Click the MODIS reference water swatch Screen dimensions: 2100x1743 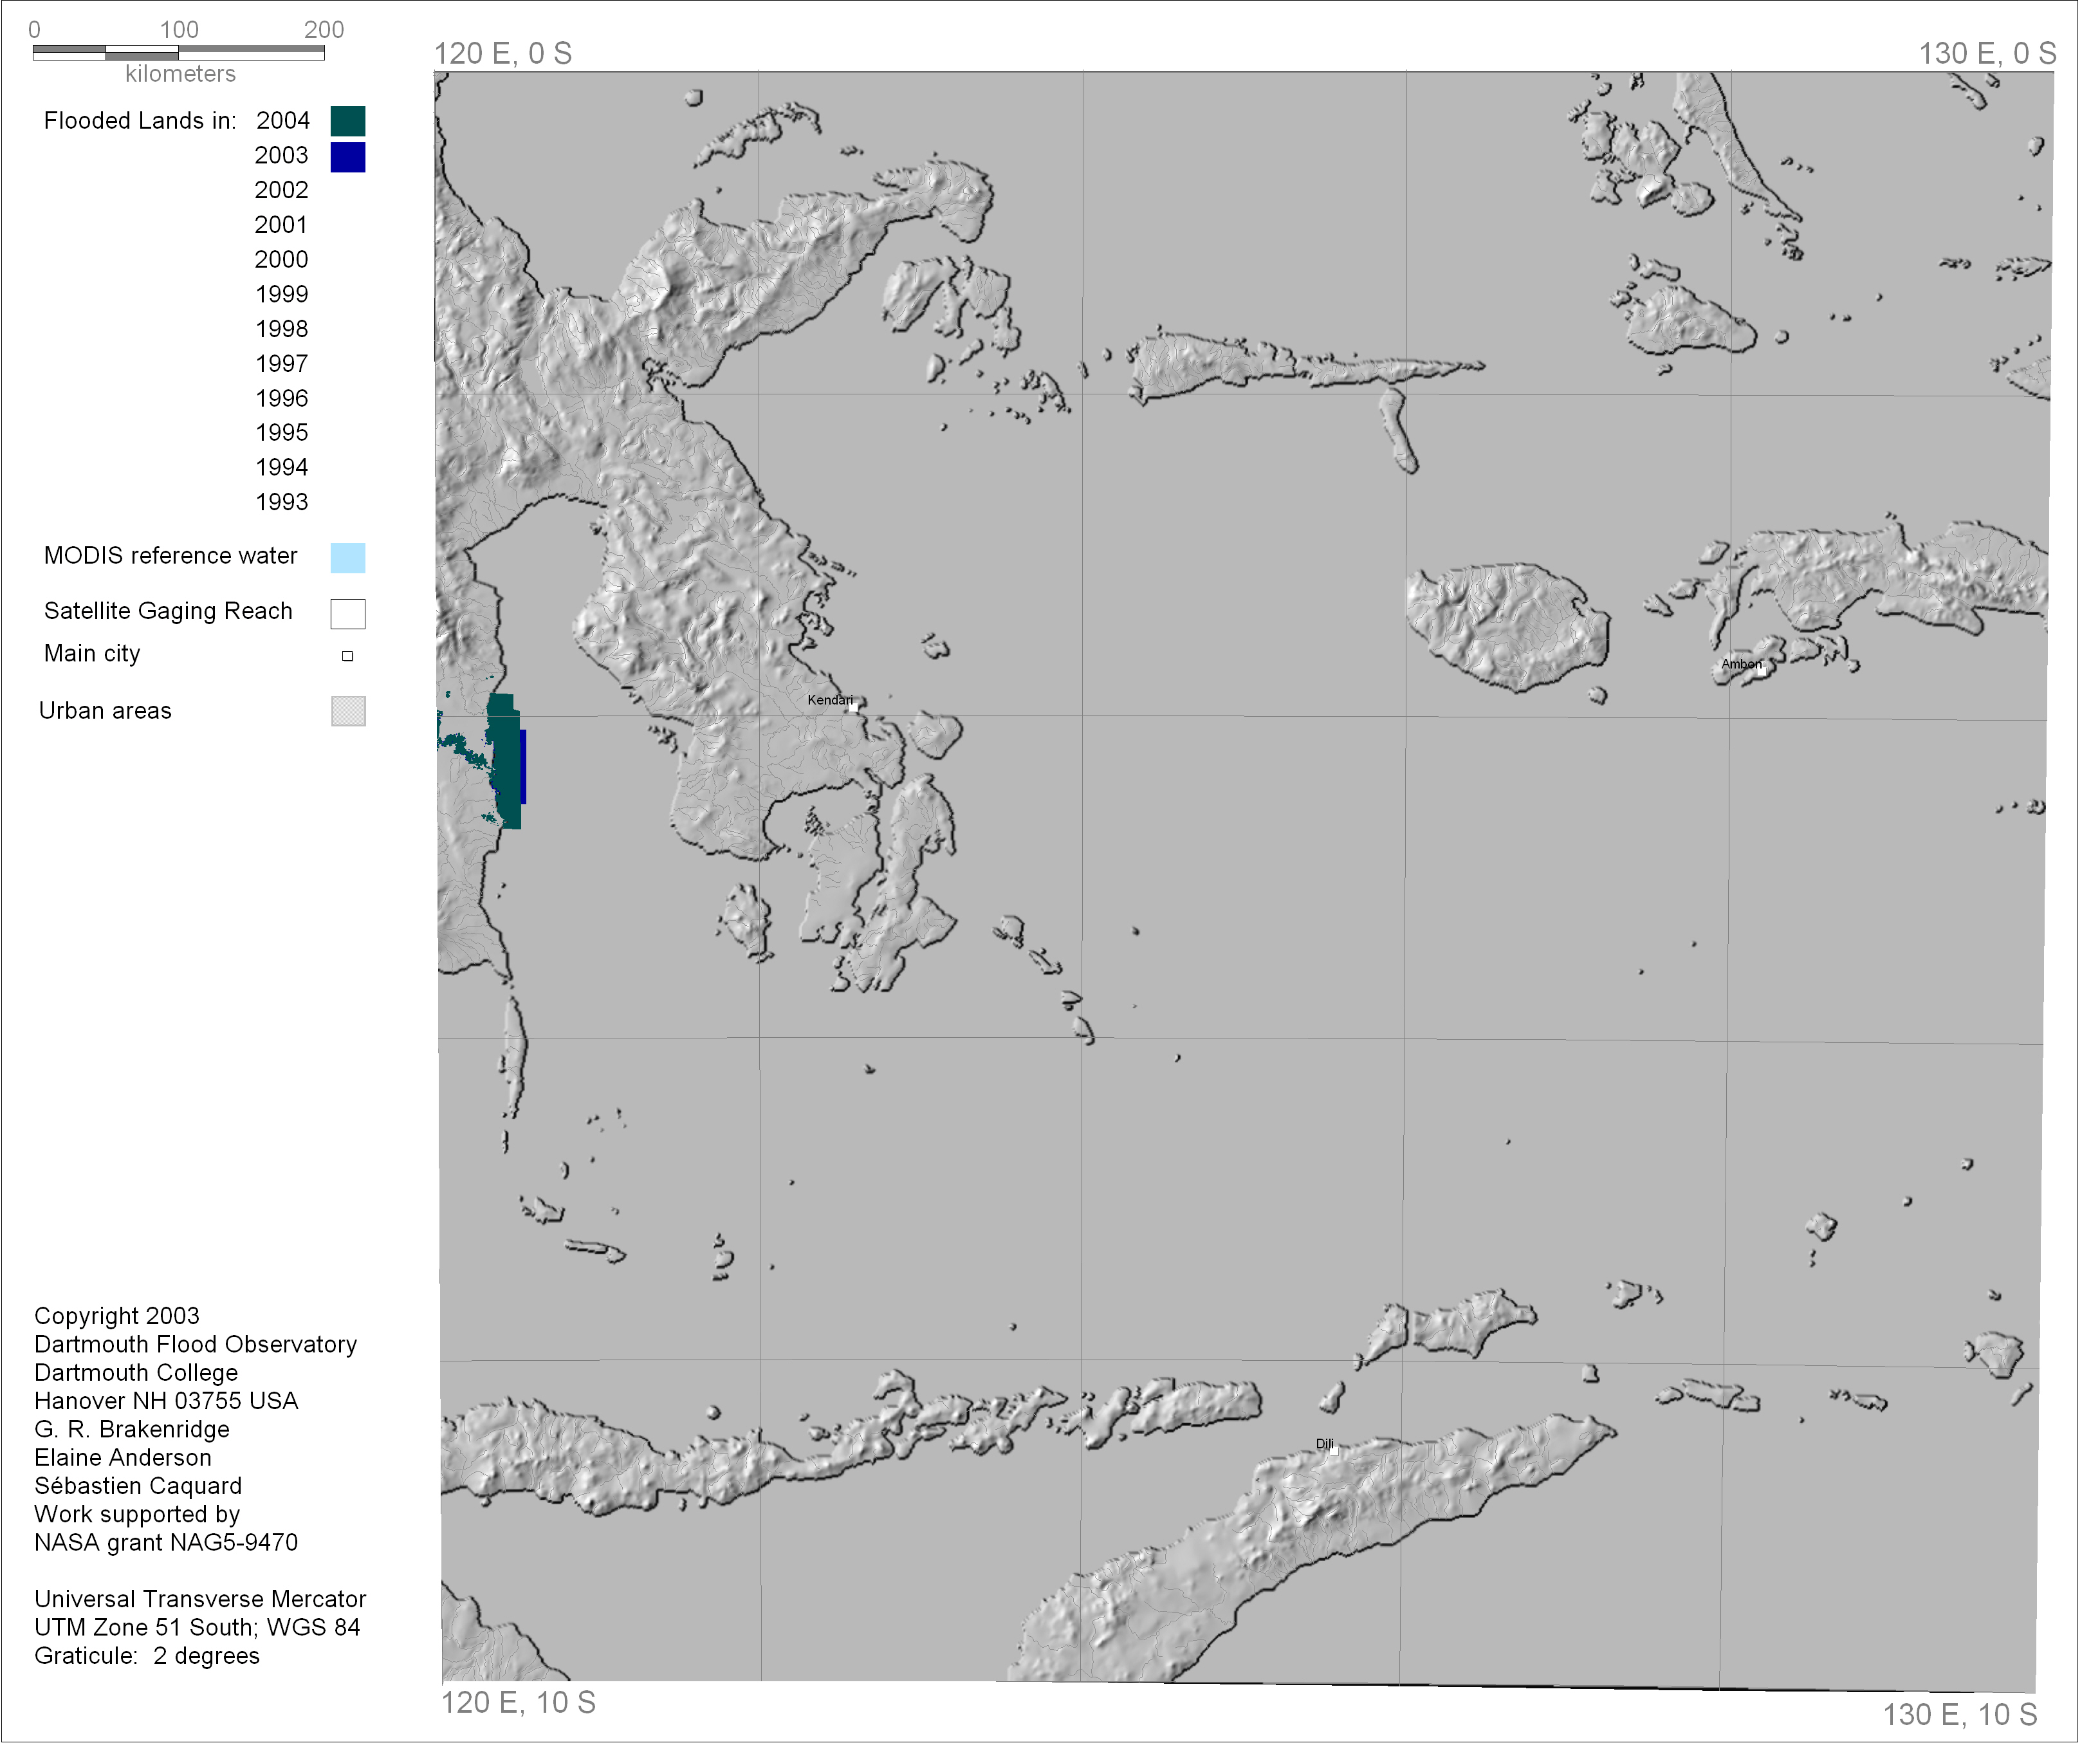click(x=347, y=558)
